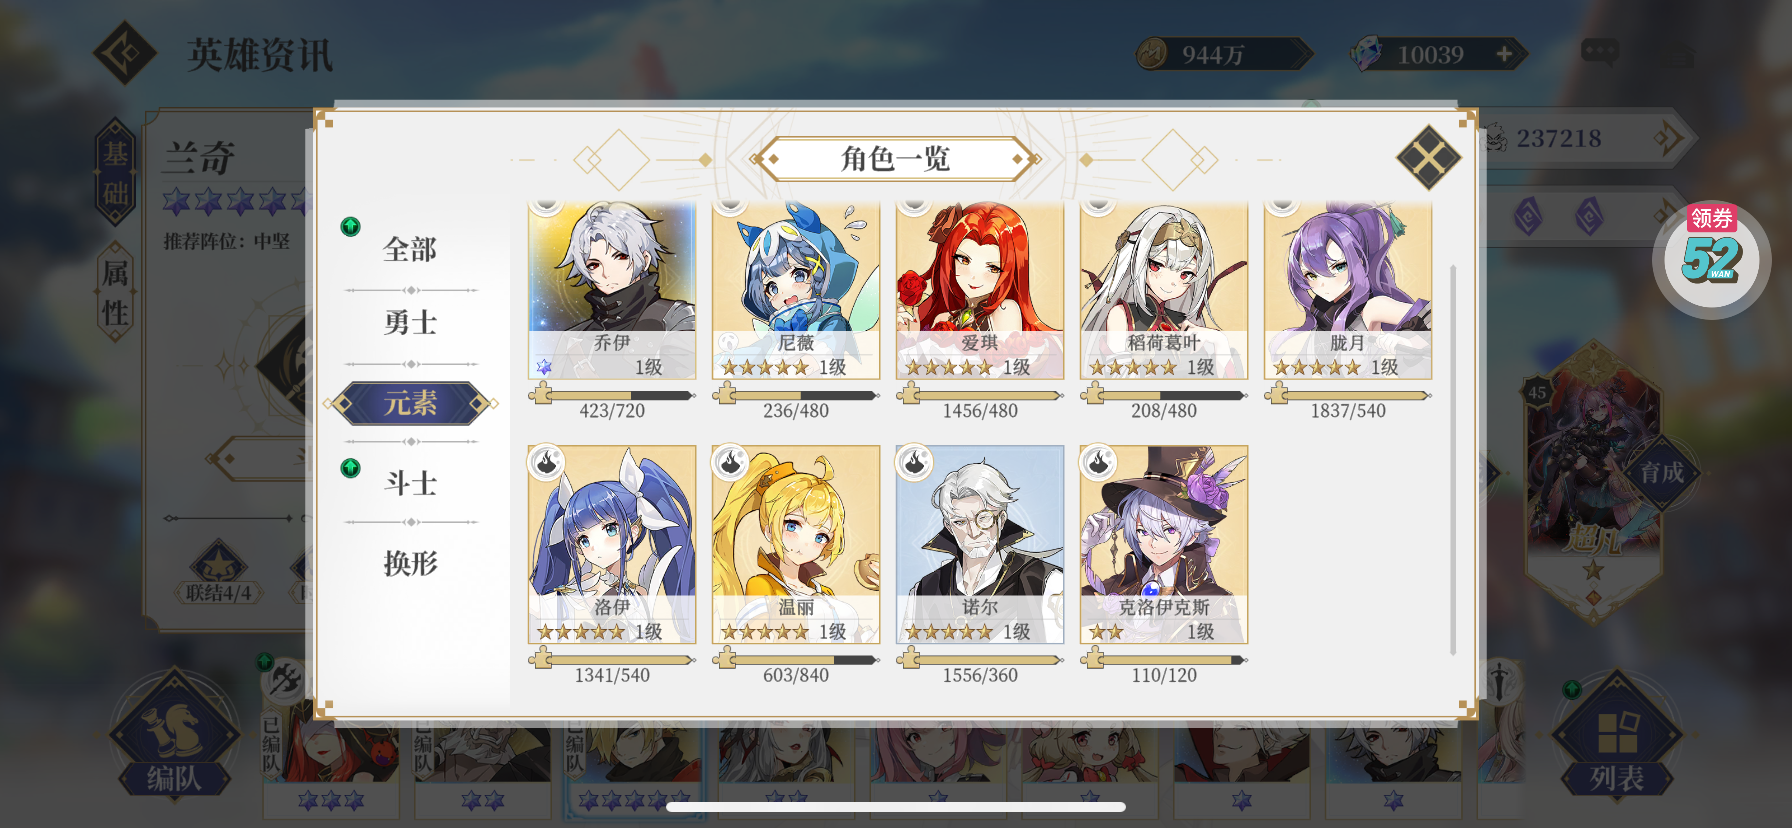Select the 全部 filter tab
Screen dimensions: 1792x828
(410, 249)
